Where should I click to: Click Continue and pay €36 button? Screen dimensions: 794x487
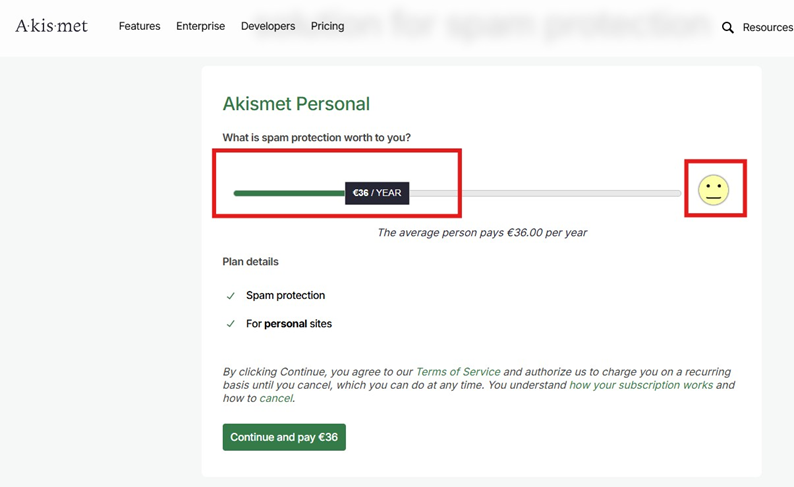284,437
